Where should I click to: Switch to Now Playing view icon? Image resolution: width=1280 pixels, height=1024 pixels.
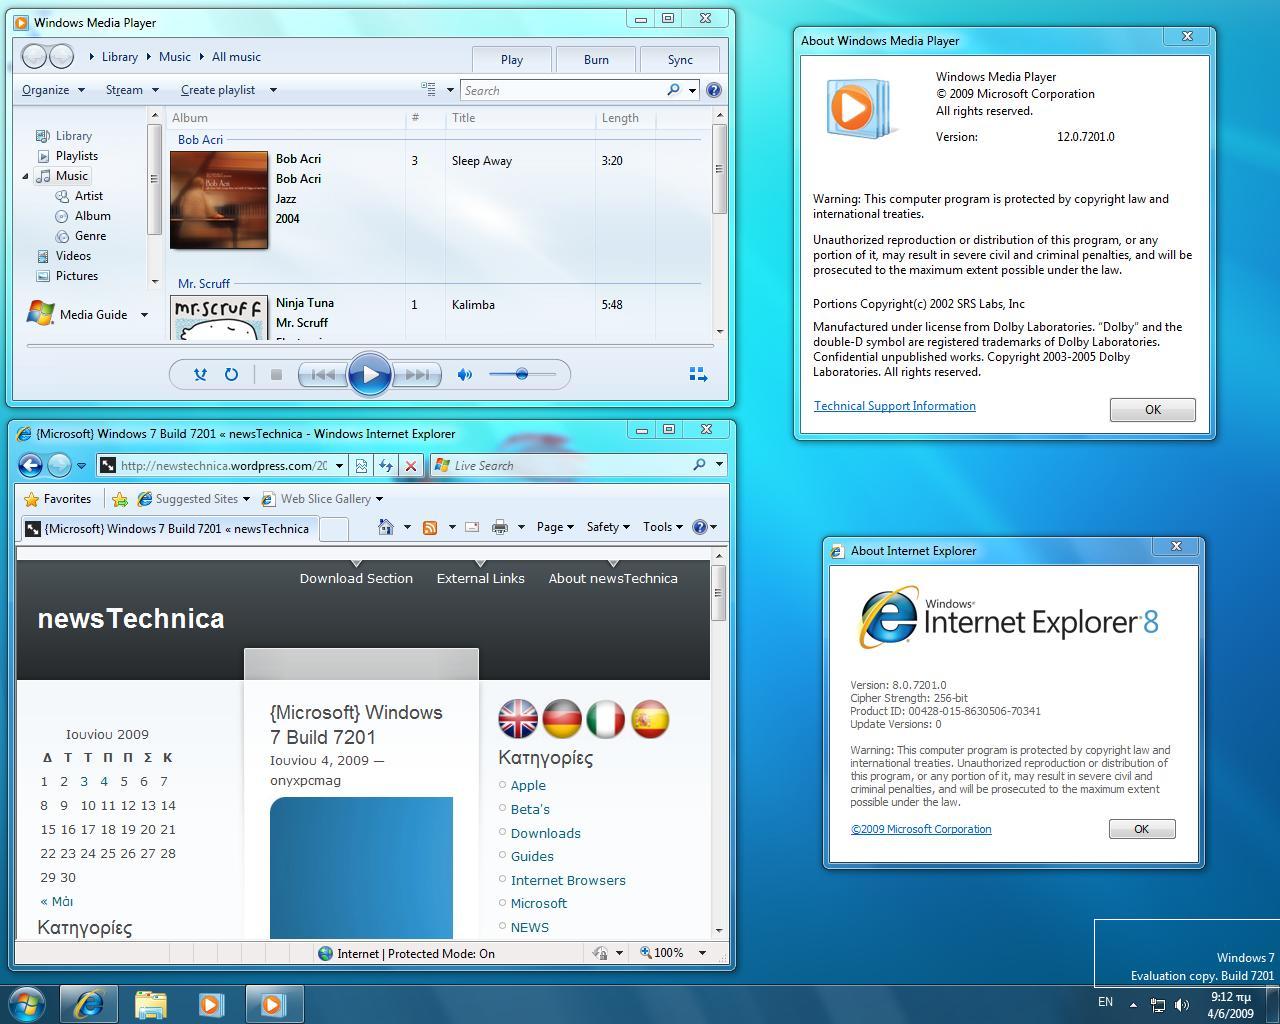(698, 374)
